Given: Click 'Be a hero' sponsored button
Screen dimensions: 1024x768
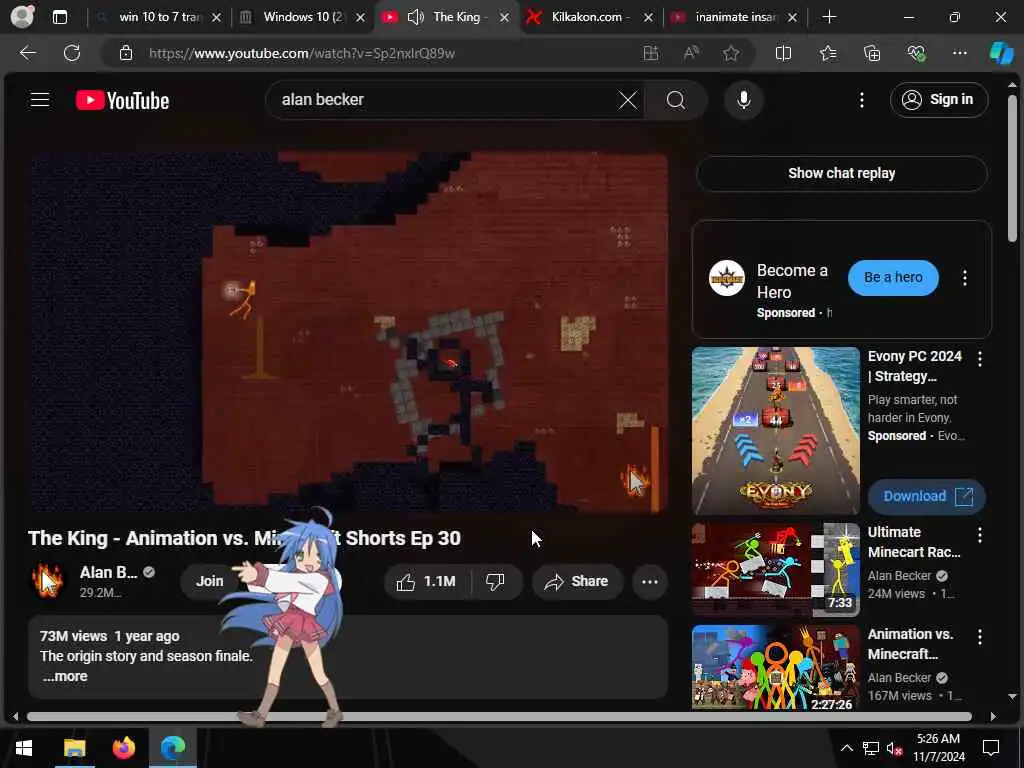Looking at the screenshot, I should pyautogui.click(x=893, y=278).
